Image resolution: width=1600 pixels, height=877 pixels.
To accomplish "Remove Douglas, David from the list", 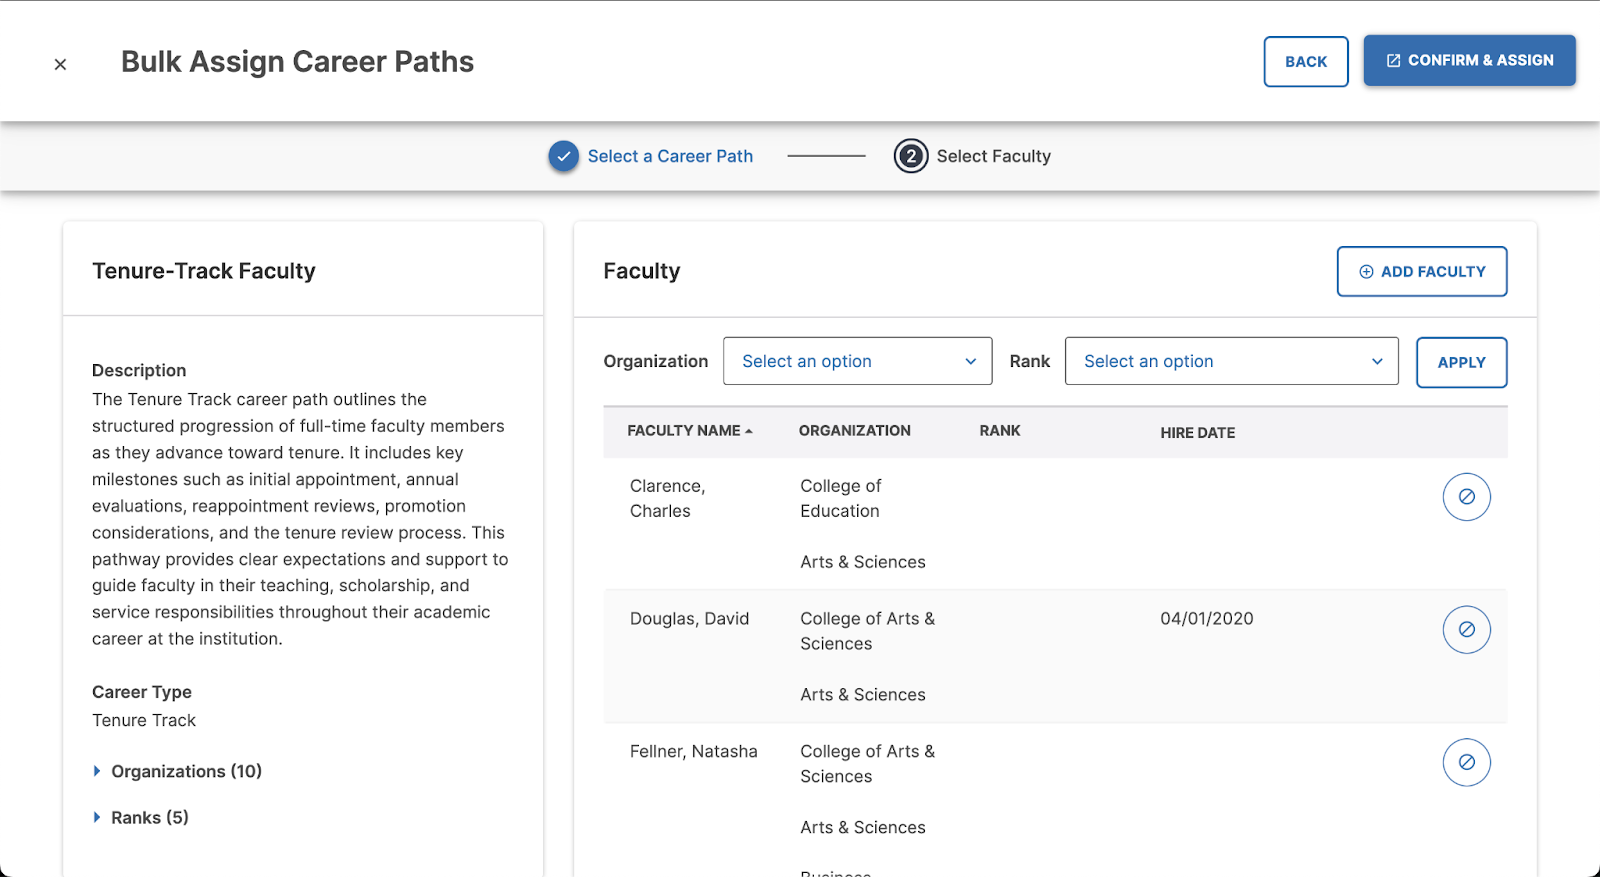I will tap(1467, 630).
